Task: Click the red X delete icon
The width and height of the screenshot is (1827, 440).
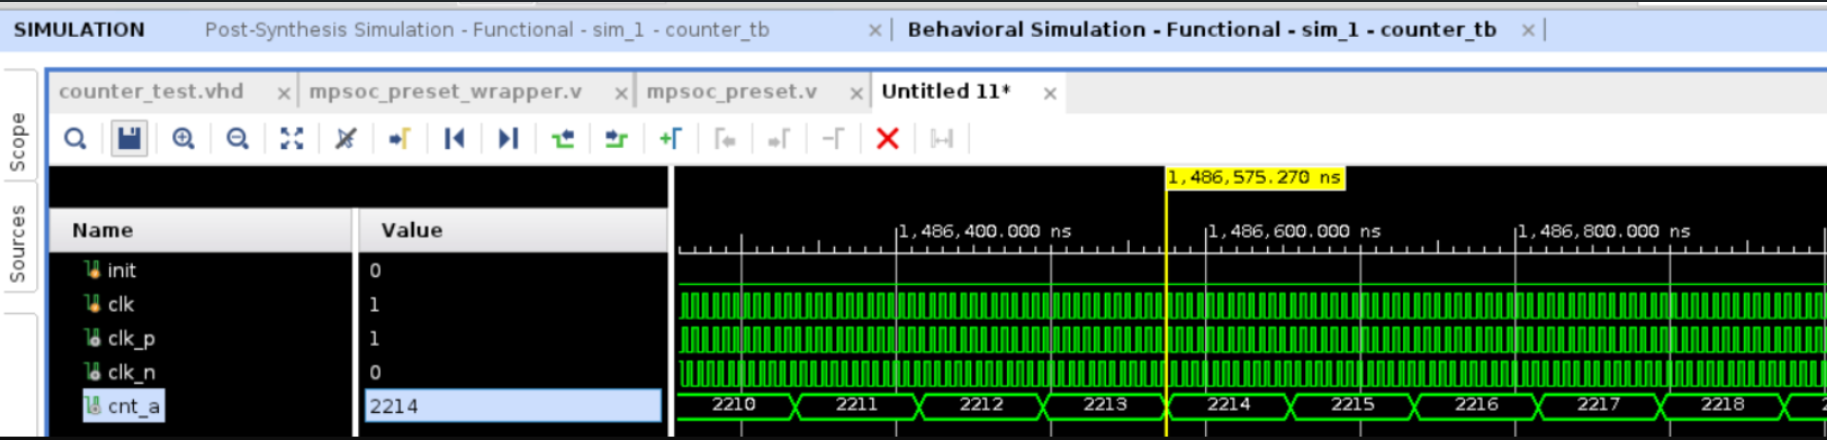Action: coord(887,138)
